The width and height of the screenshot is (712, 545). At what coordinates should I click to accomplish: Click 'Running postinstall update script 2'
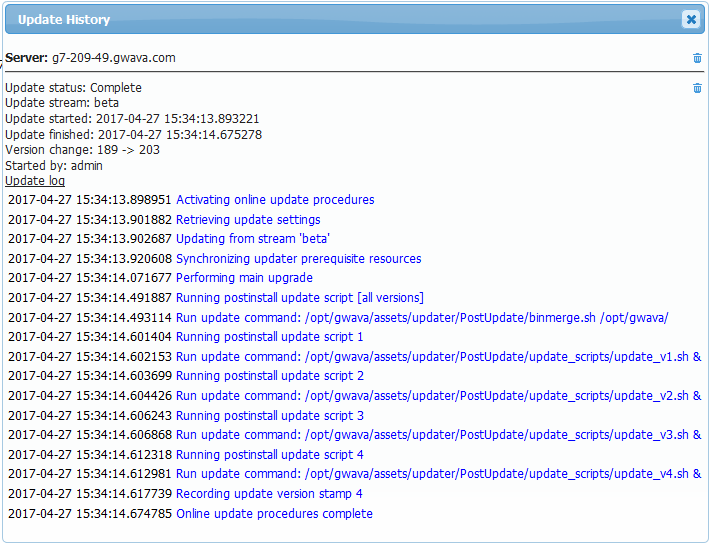(270, 376)
